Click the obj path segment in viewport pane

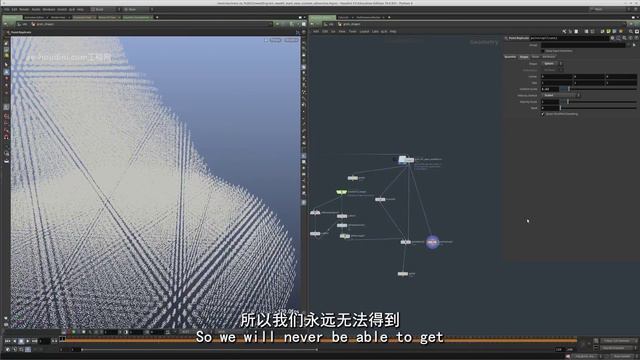pyautogui.click(x=23, y=24)
